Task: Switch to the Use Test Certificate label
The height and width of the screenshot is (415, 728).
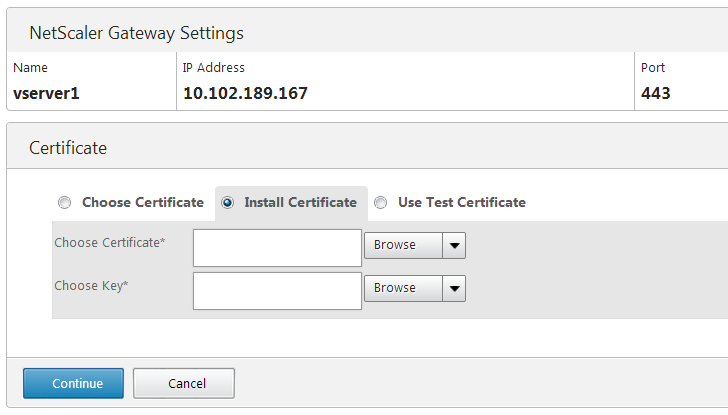Action: point(461,203)
